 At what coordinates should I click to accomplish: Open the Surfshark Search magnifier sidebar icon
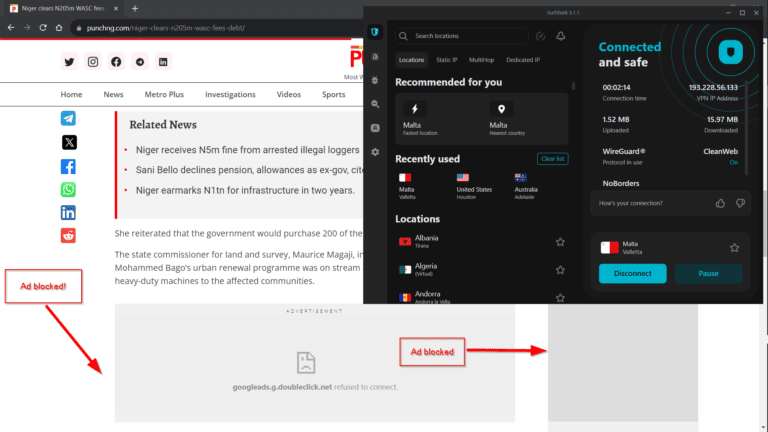point(375,104)
